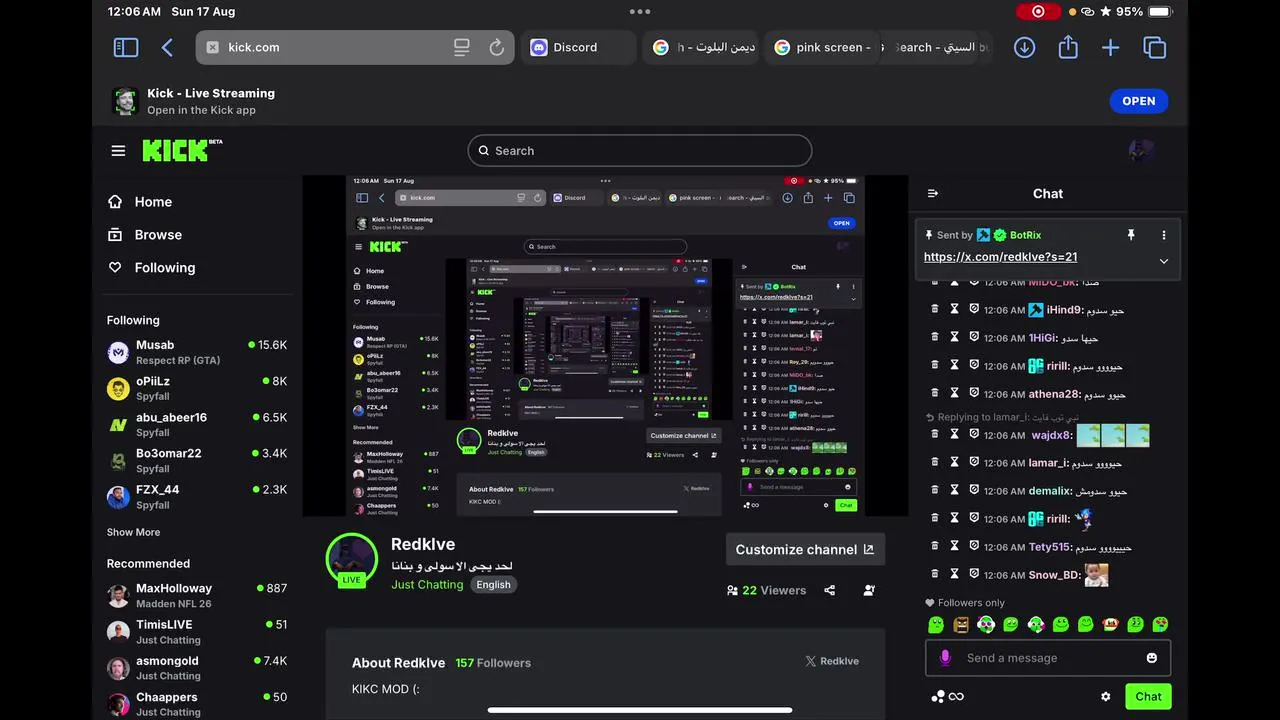The image size is (1280, 720).
Task: Click the Redklve live avatar
Action: pyautogui.click(x=351, y=560)
